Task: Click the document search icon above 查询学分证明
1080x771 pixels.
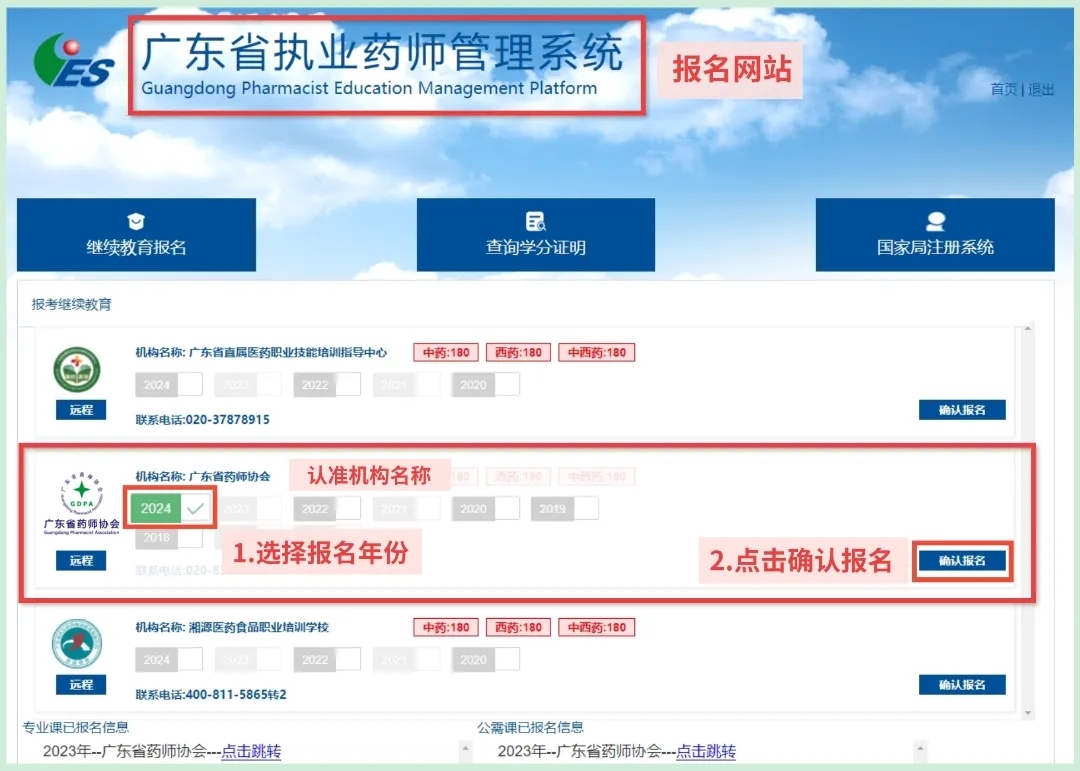Action: pyautogui.click(x=535, y=222)
